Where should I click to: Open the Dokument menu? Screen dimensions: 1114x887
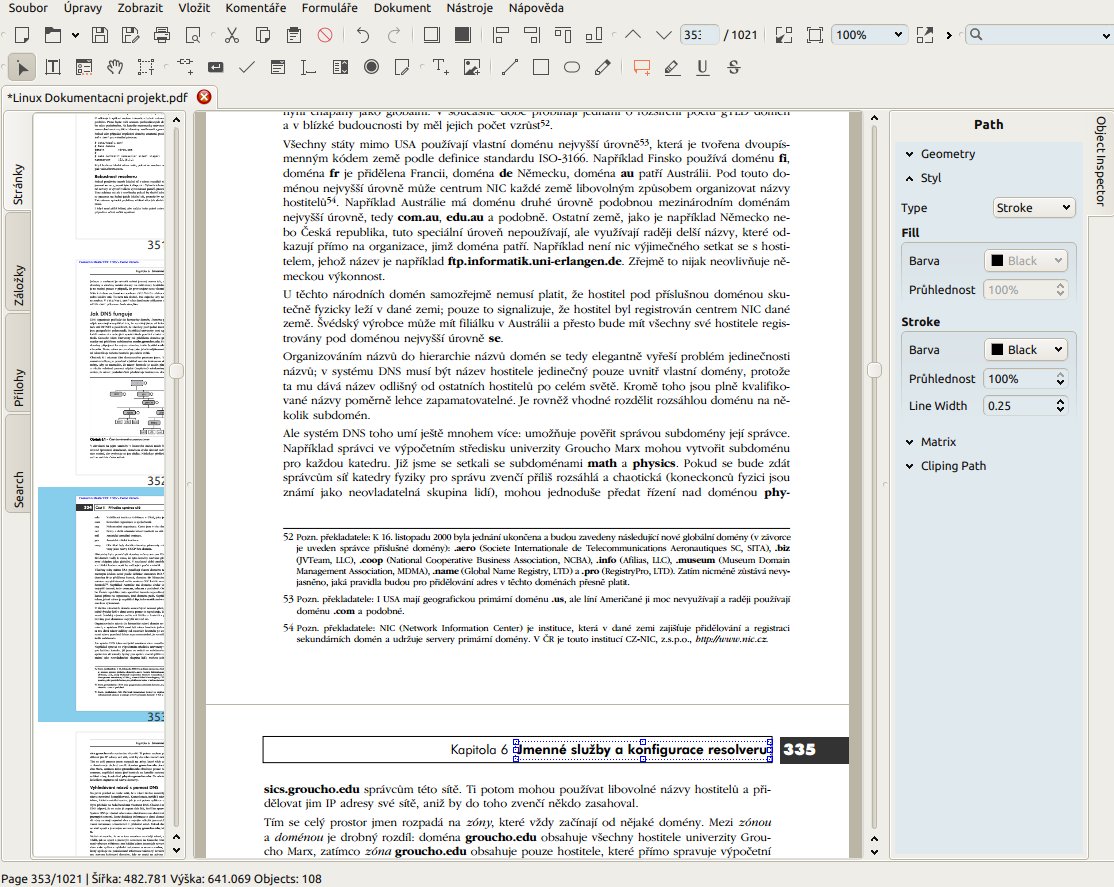point(402,8)
